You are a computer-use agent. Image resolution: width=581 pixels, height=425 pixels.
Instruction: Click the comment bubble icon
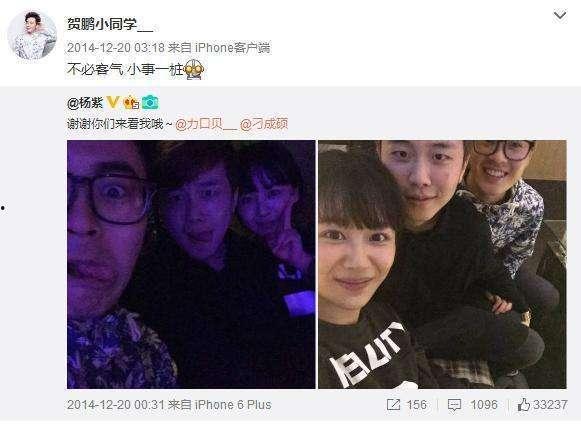pos(454,405)
